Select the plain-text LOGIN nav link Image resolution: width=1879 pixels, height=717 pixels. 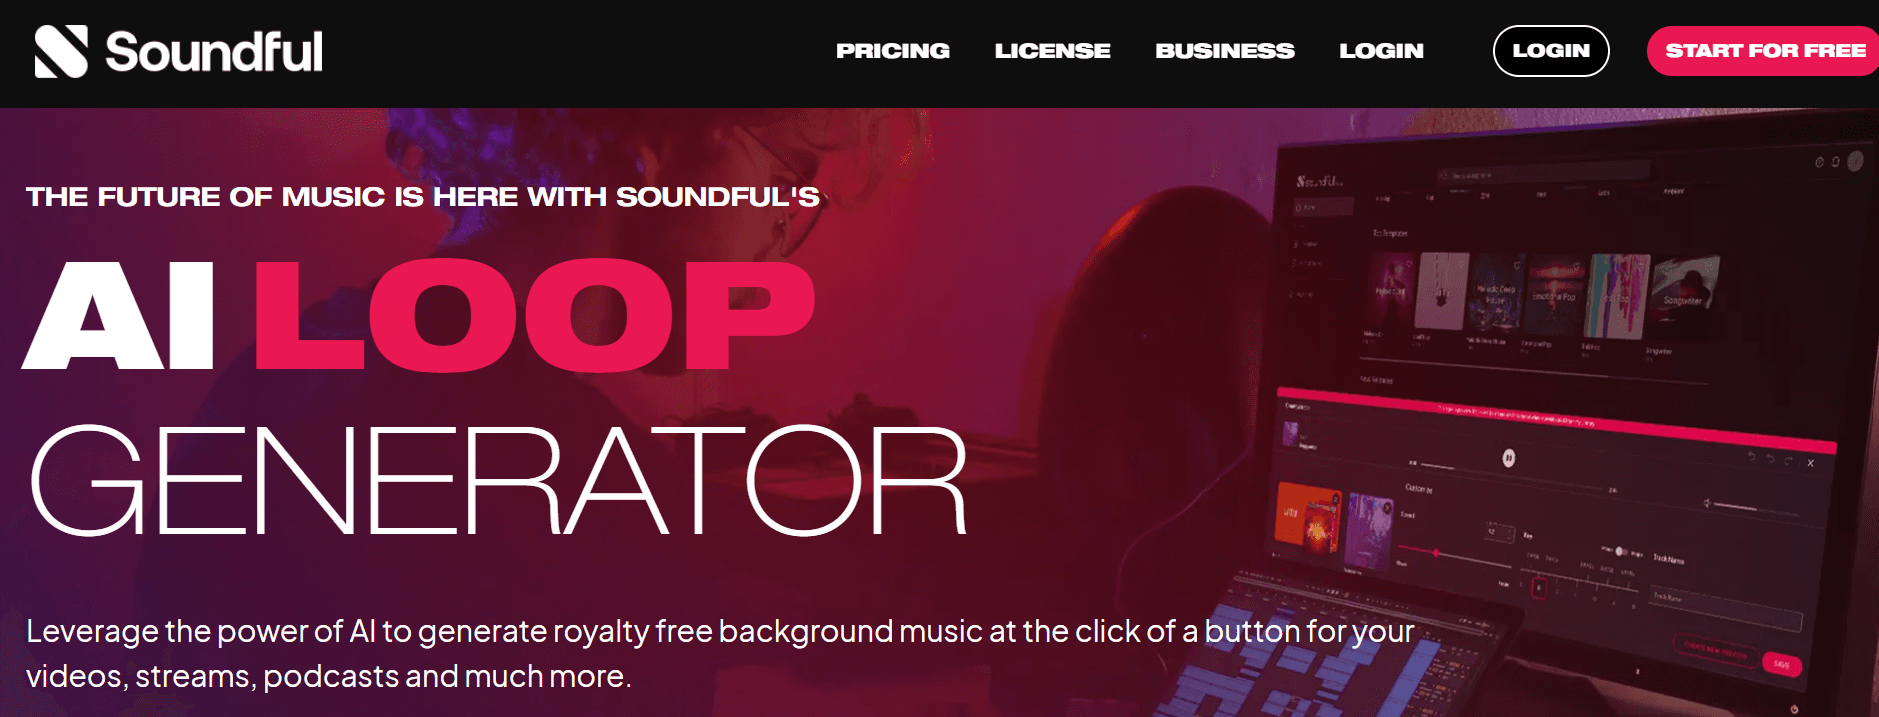pyautogui.click(x=1381, y=51)
